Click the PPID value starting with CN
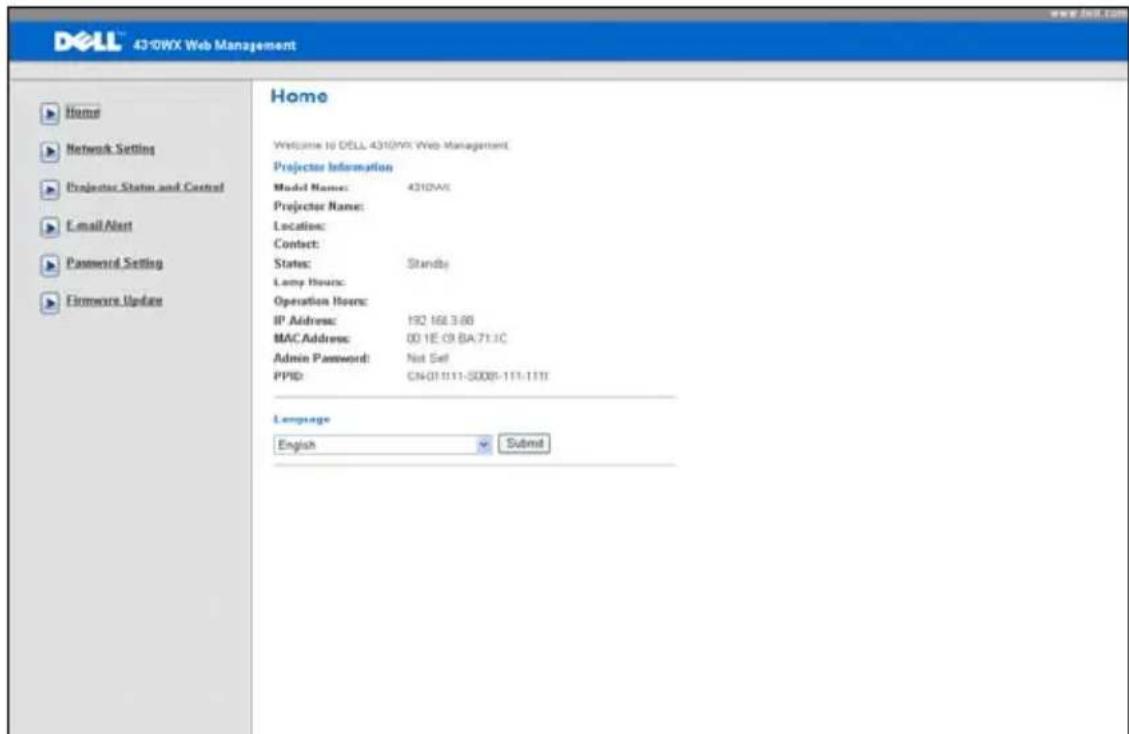The width and height of the screenshot is (1129, 734). pyautogui.click(x=477, y=376)
